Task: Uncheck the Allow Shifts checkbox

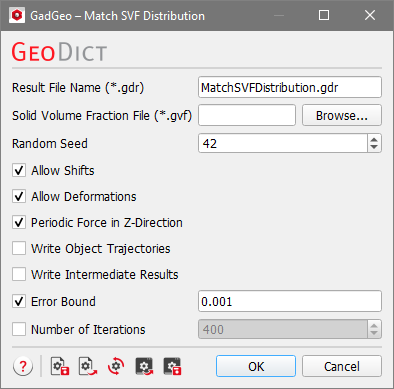Action: pyautogui.click(x=19, y=170)
